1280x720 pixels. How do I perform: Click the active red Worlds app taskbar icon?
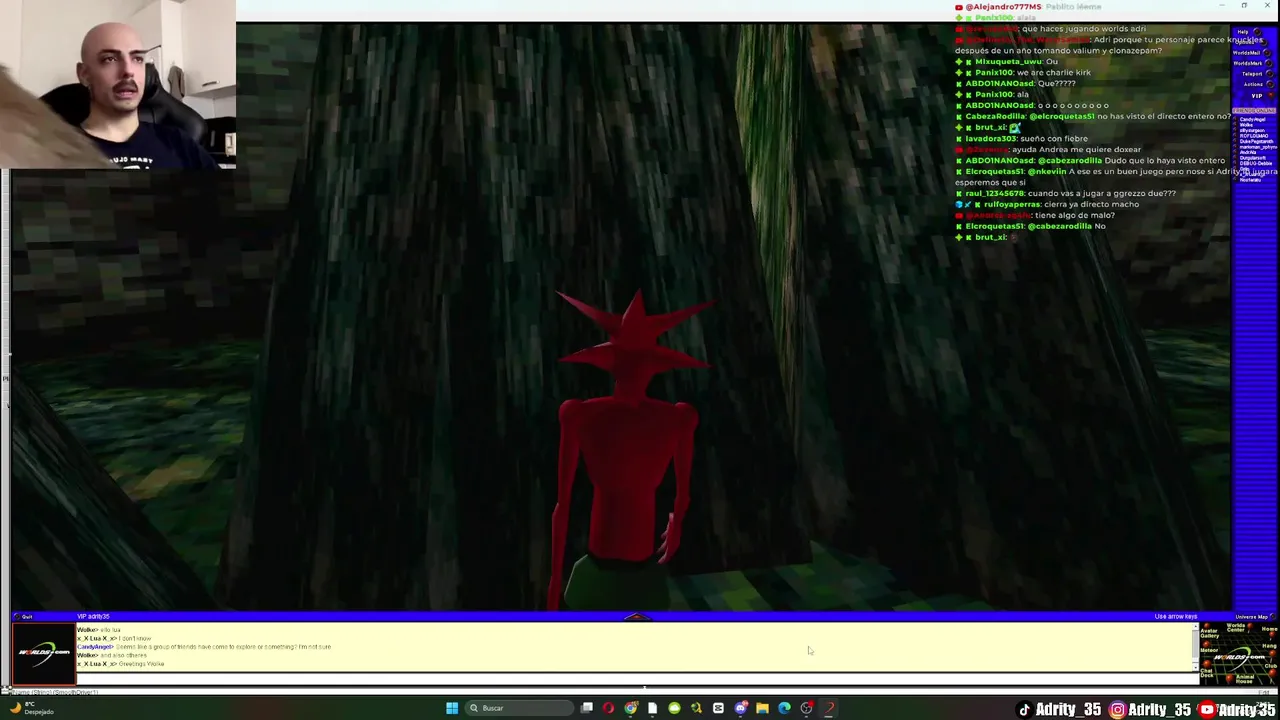(828, 708)
